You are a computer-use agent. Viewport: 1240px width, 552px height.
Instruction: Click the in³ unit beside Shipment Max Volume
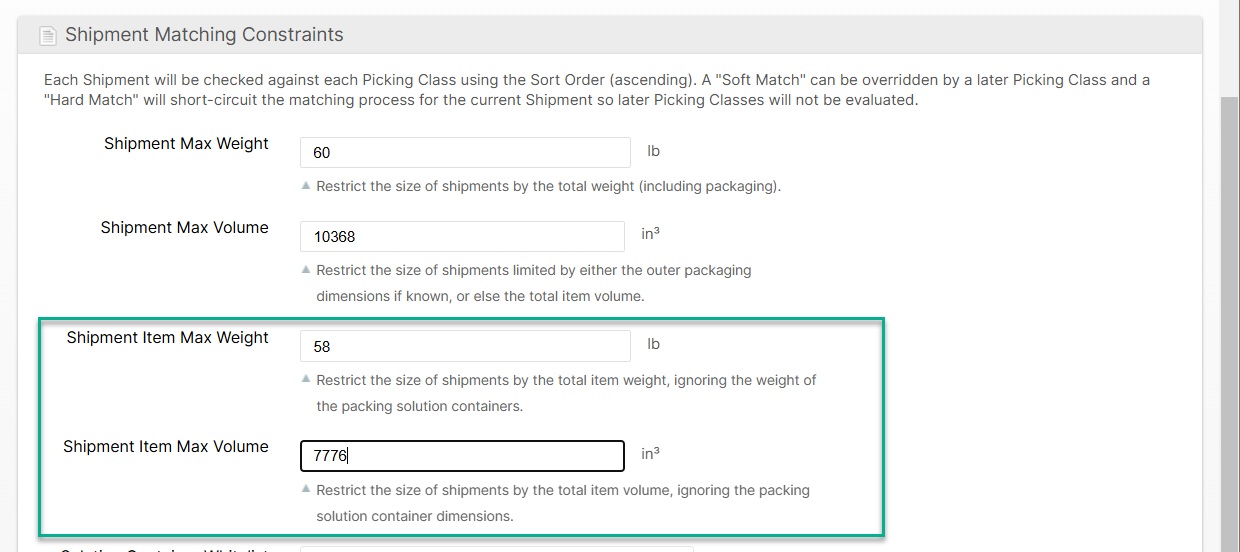(x=650, y=235)
